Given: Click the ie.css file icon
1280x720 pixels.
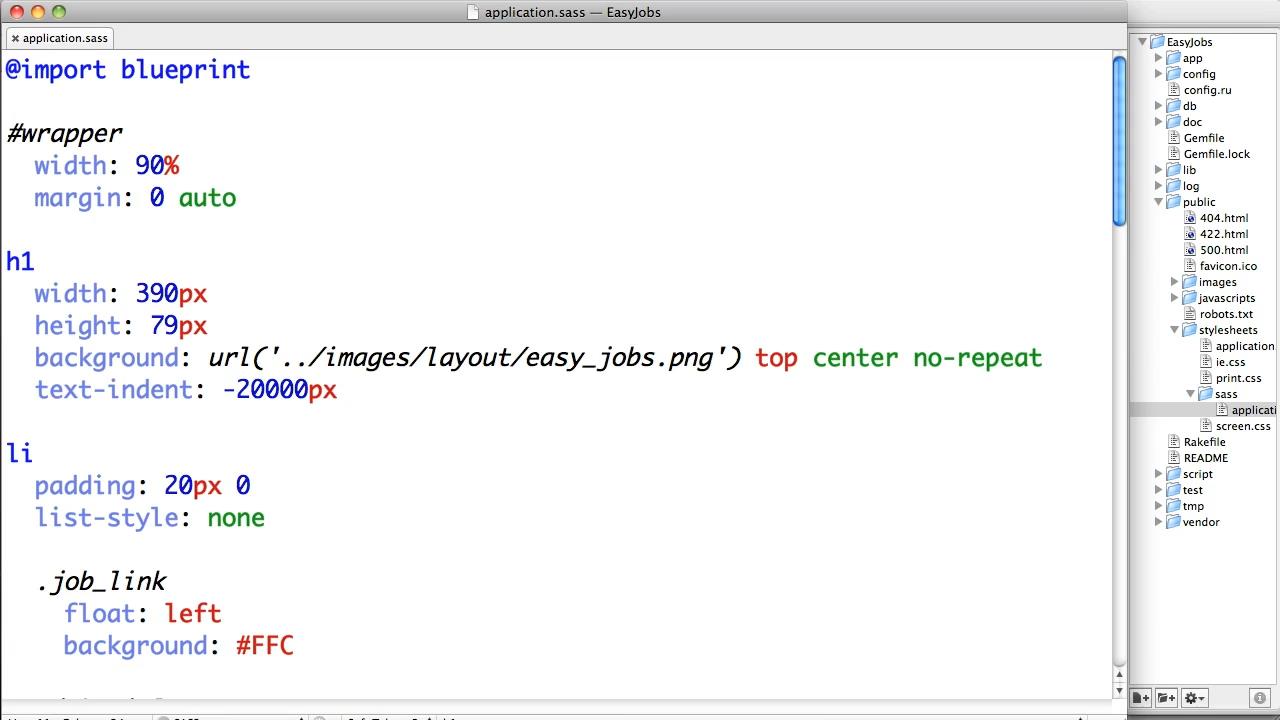Looking at the screenshot, I should (1206, 362).
